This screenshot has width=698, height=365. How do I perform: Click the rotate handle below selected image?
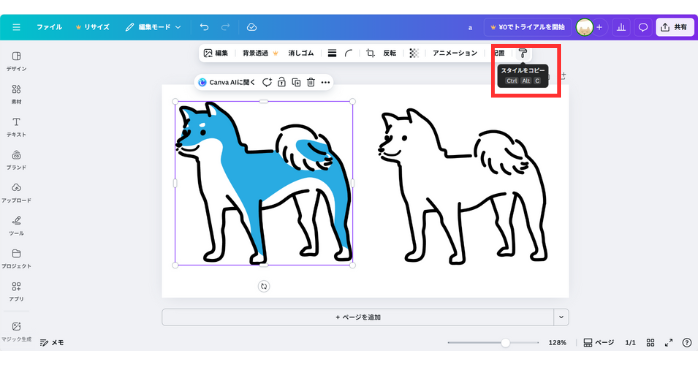(x=264, y=286)
